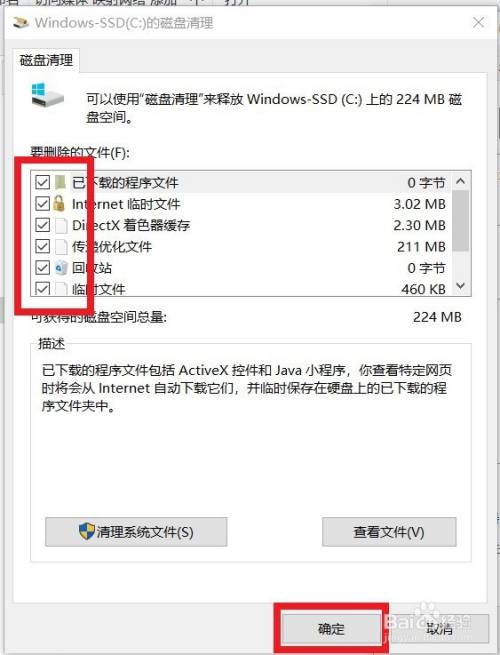Click the lock icon for Internet 临时文件
Image resolution: width=500 pixels, height=655 pixels.
coord(59,203)
